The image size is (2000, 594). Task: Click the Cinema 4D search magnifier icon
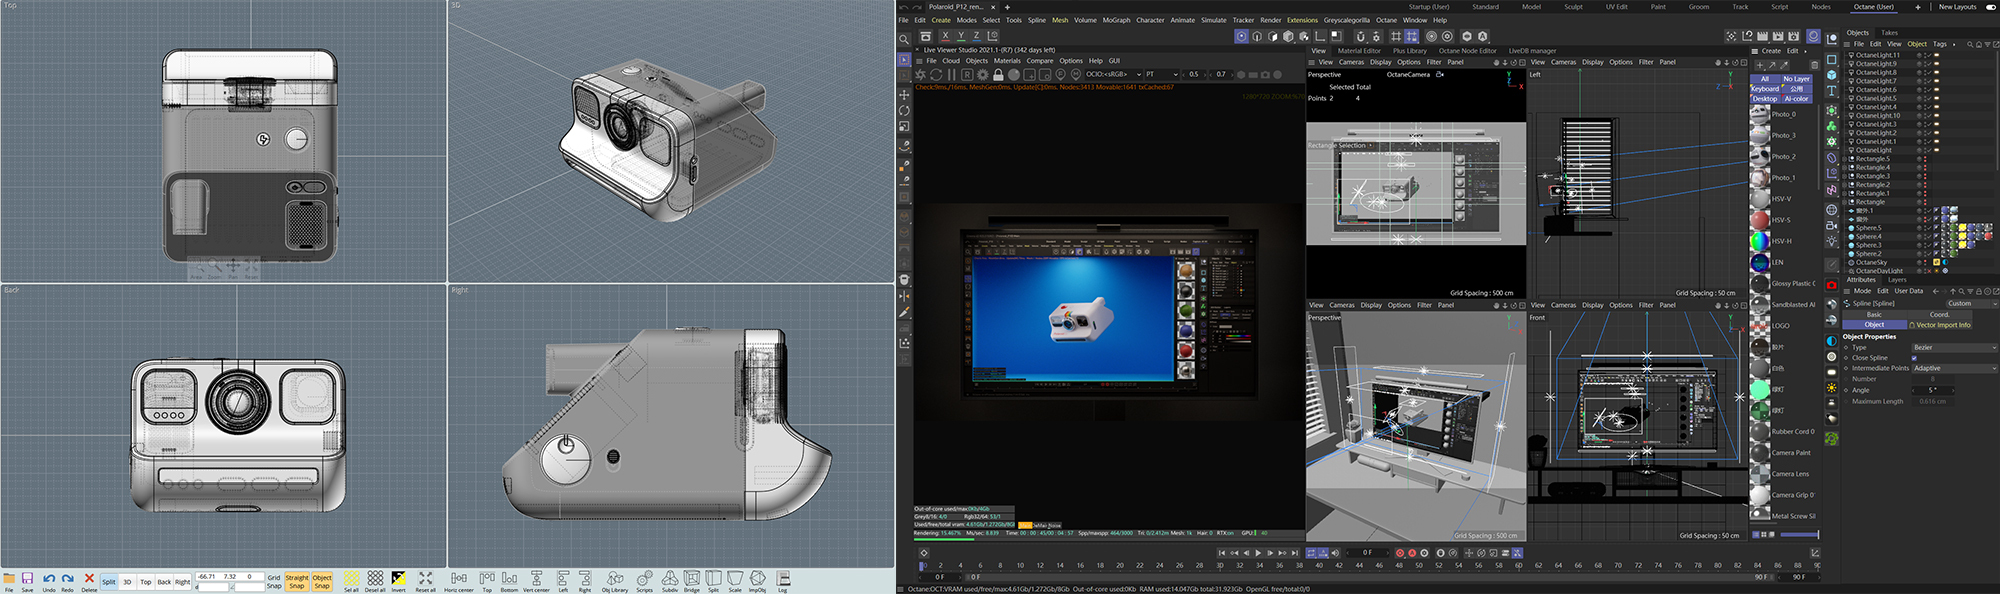click(x=904, y=40)
